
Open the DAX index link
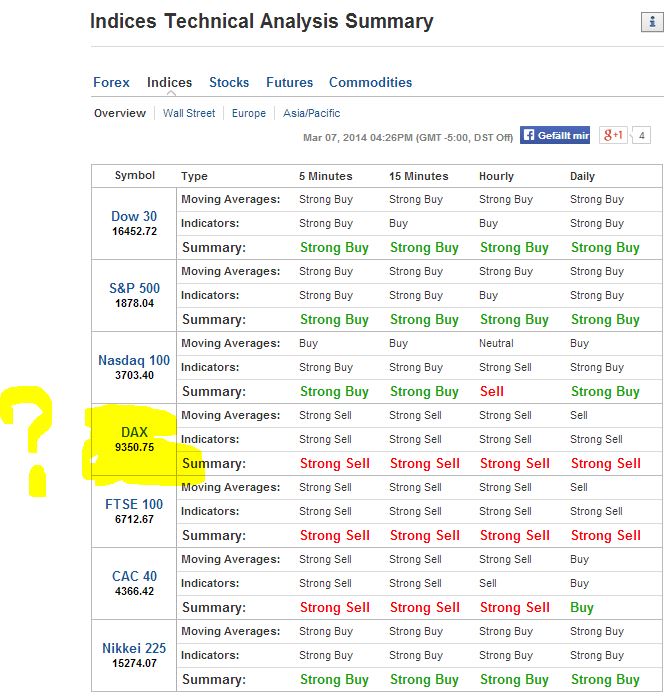(x=134, y=432)
